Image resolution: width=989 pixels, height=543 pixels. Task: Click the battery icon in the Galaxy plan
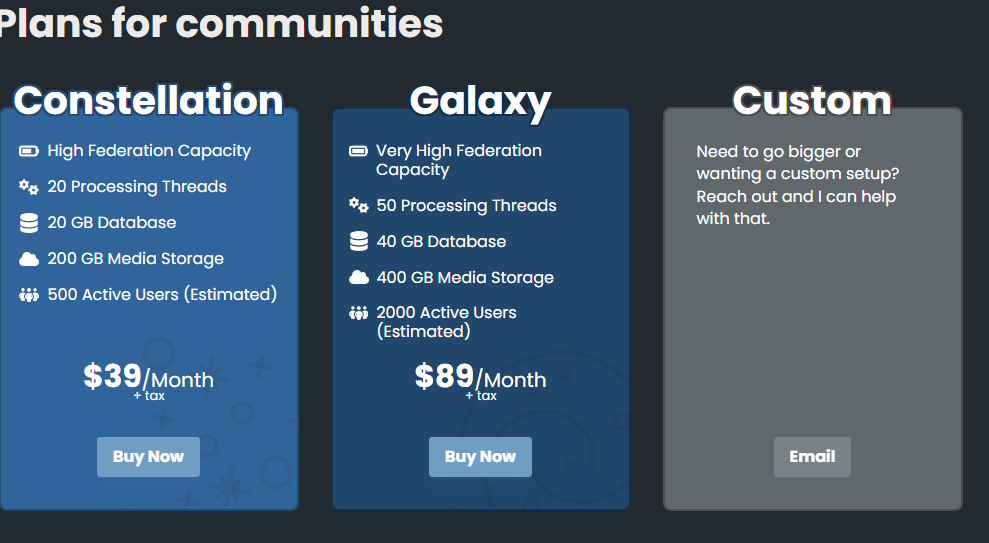tap(358, 151)
